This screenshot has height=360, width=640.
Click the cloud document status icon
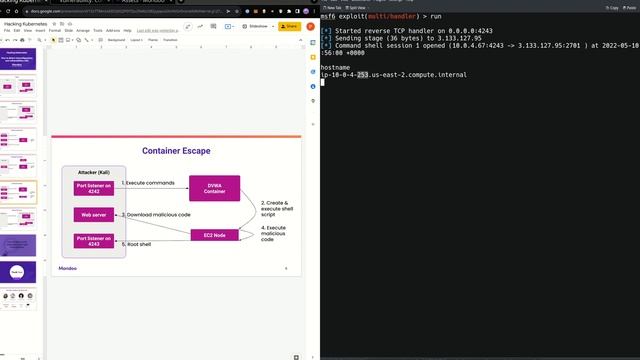point(70,24)
